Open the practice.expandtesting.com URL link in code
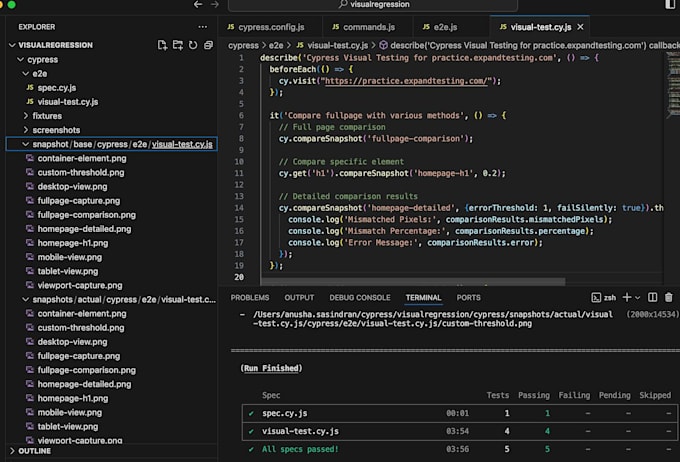 (x=406, y=81)
